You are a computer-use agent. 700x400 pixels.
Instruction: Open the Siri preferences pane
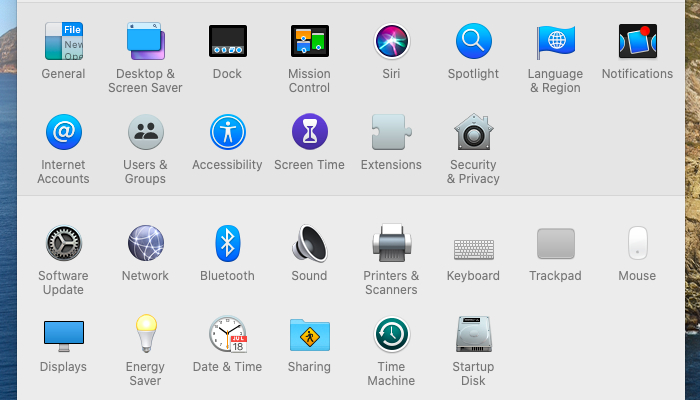coord(392,41)
